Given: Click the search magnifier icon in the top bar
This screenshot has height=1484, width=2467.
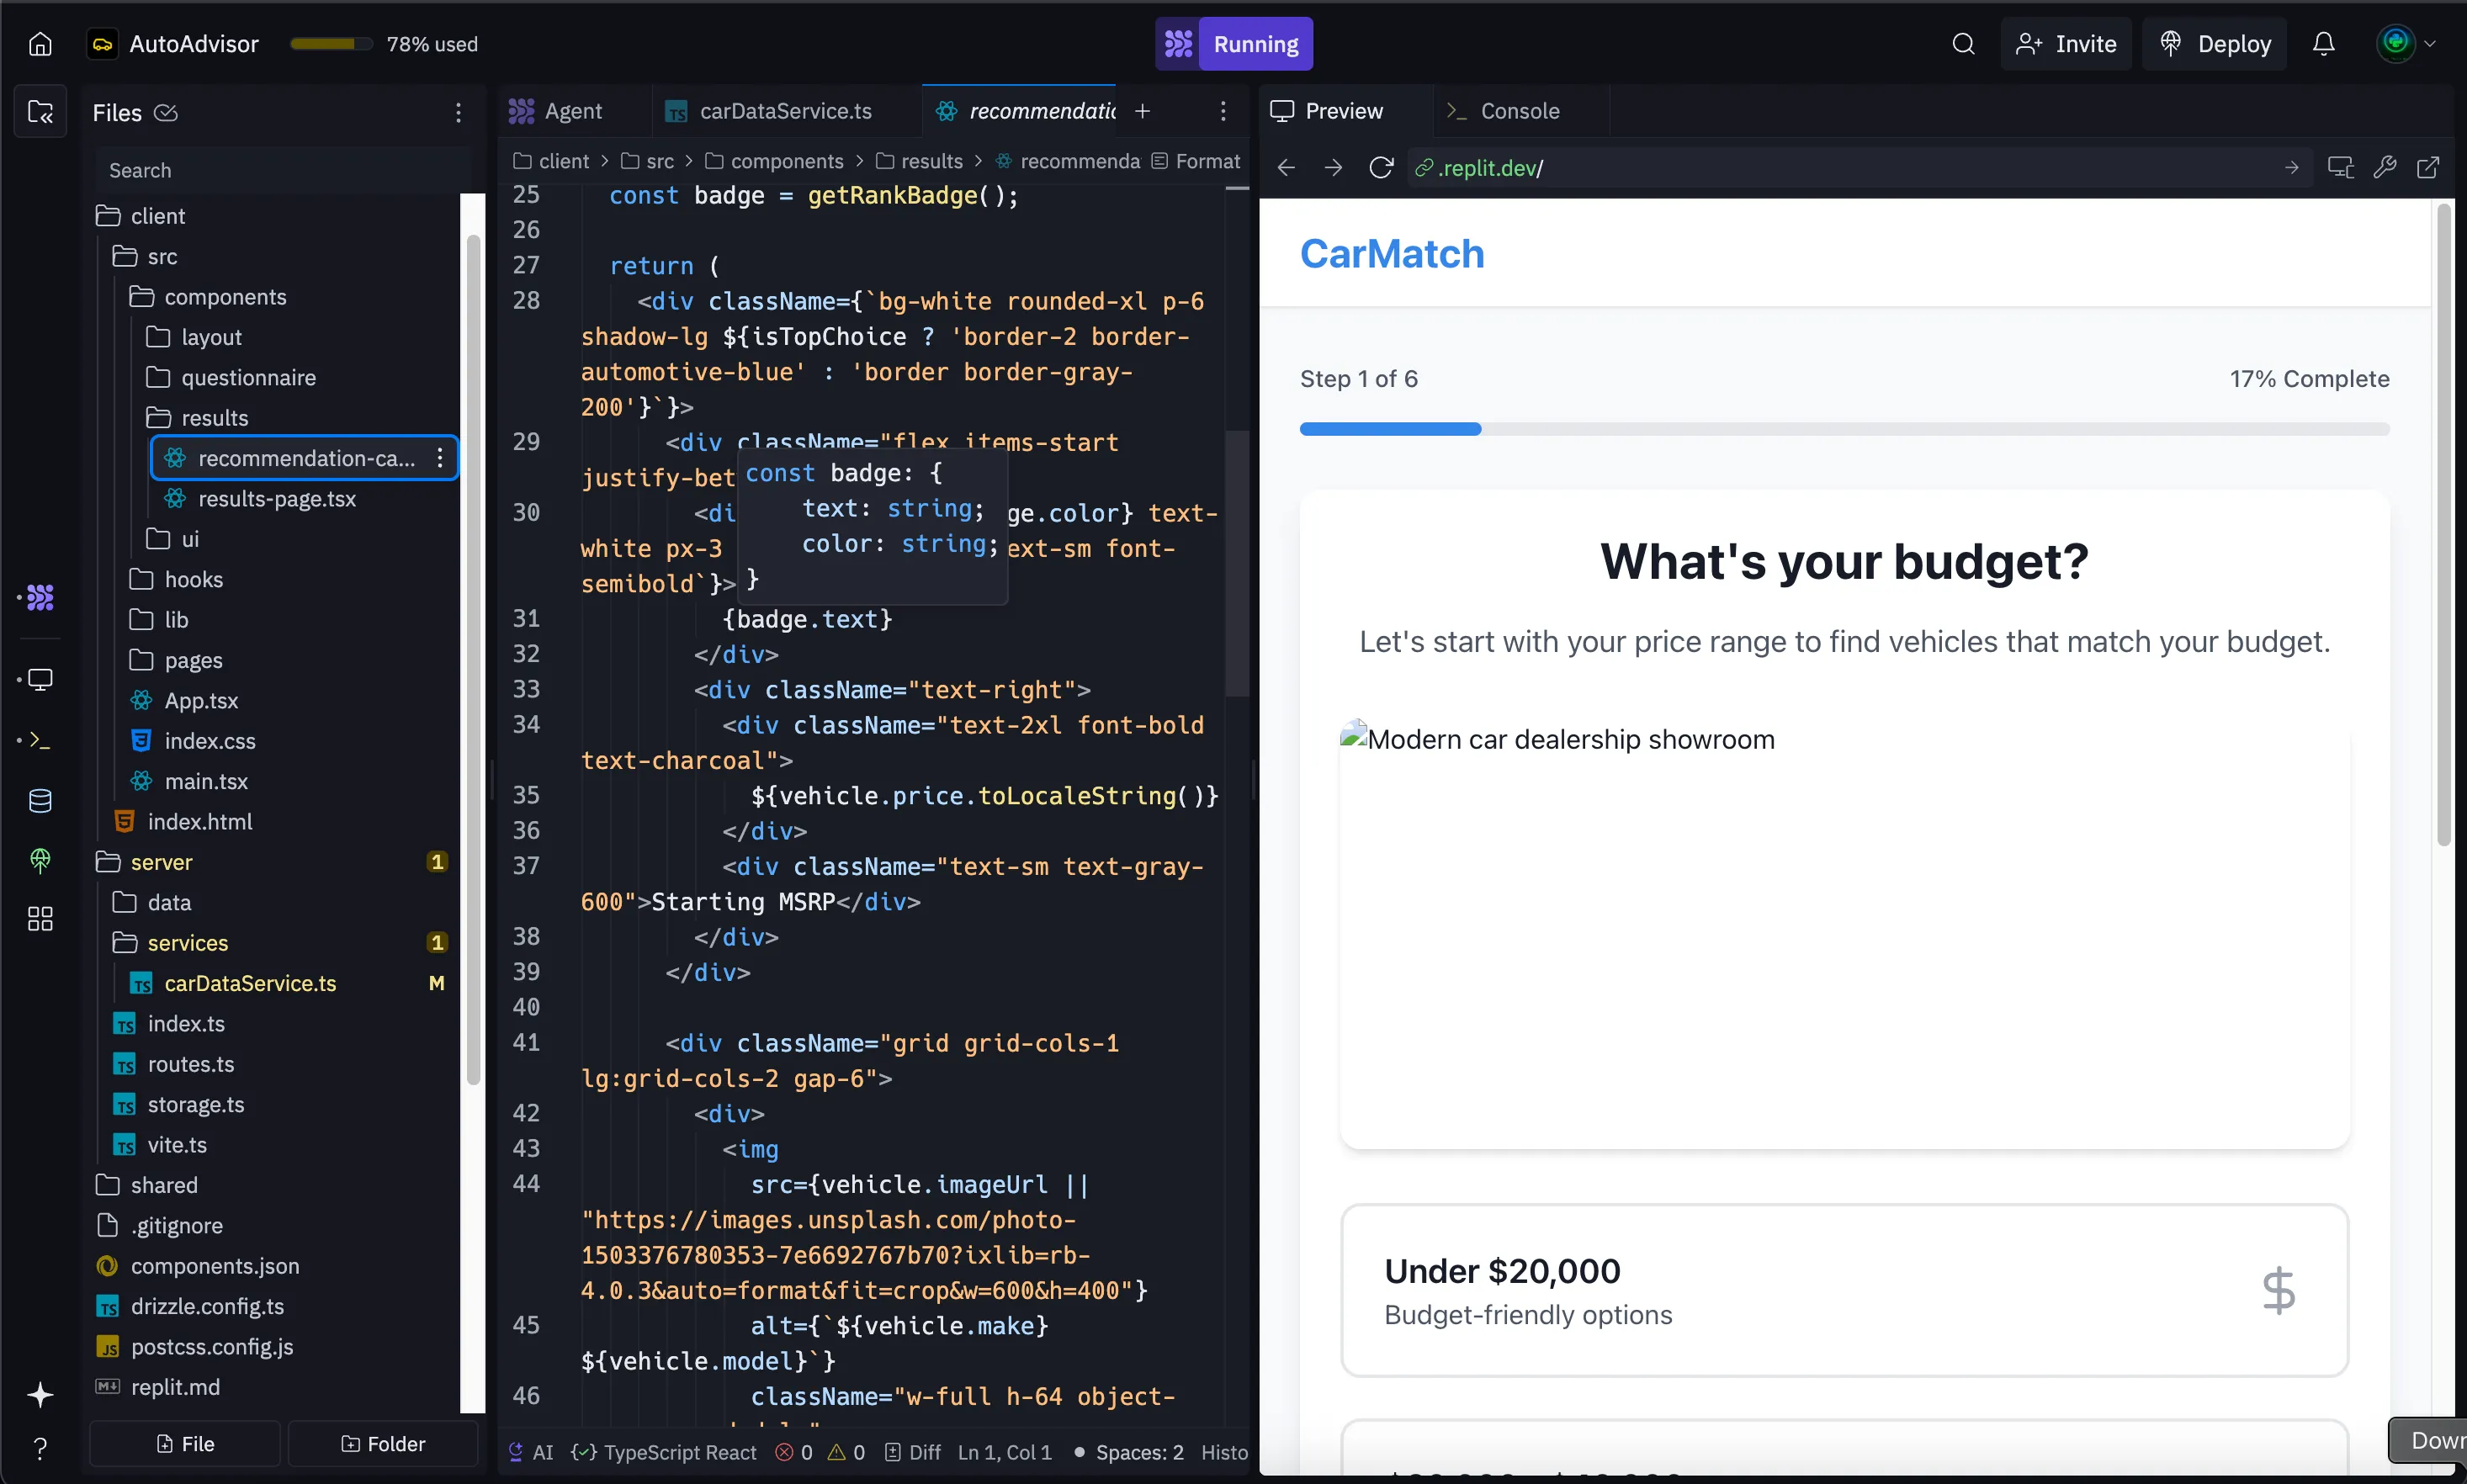Looking at the screenshot, I should click(x=1962, y=43).
